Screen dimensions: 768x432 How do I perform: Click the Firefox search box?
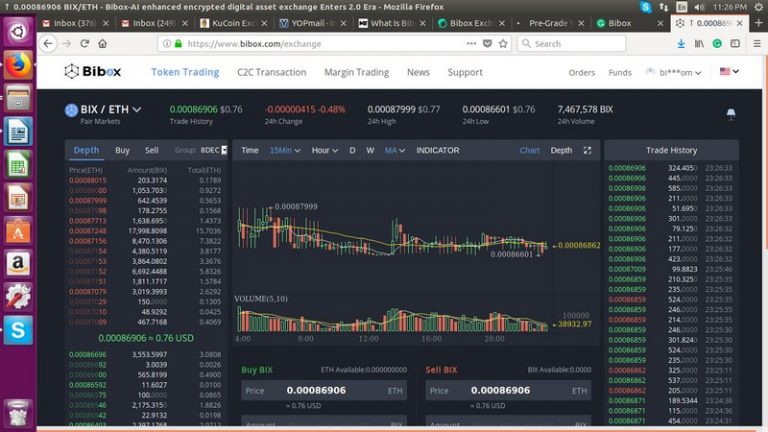click(x=571, y=44)
